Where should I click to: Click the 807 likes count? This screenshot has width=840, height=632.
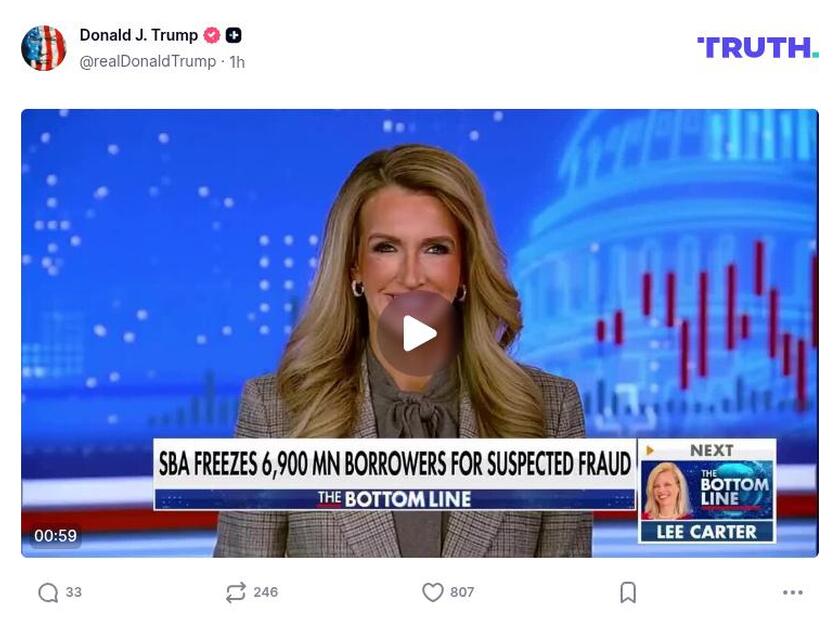point(462,592)
